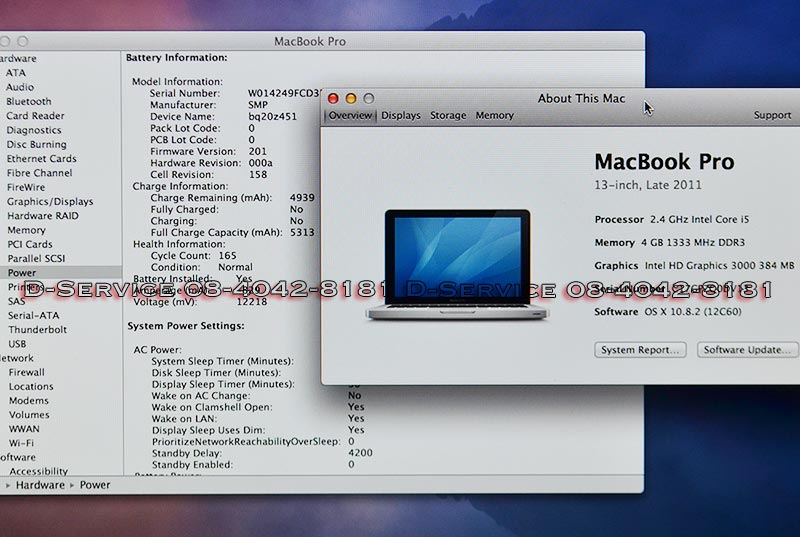Open Graphics/Displays section
Viewport: 800px width, 537px height.
tap(50, 201)
